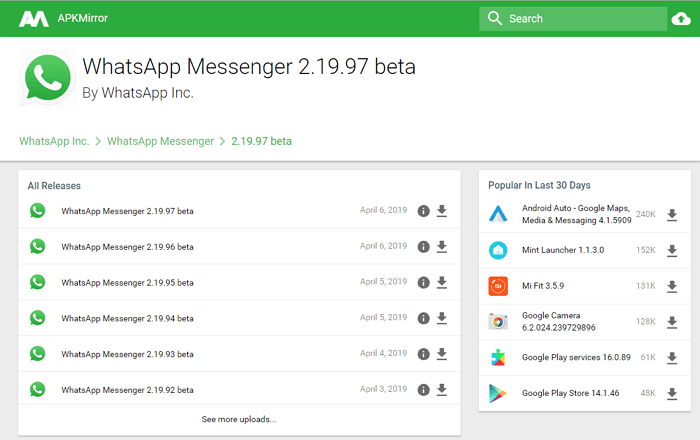Download Mint Launcher 1.1.3.0 via arrow icon
700x440 pixels.
pos(672,251)
